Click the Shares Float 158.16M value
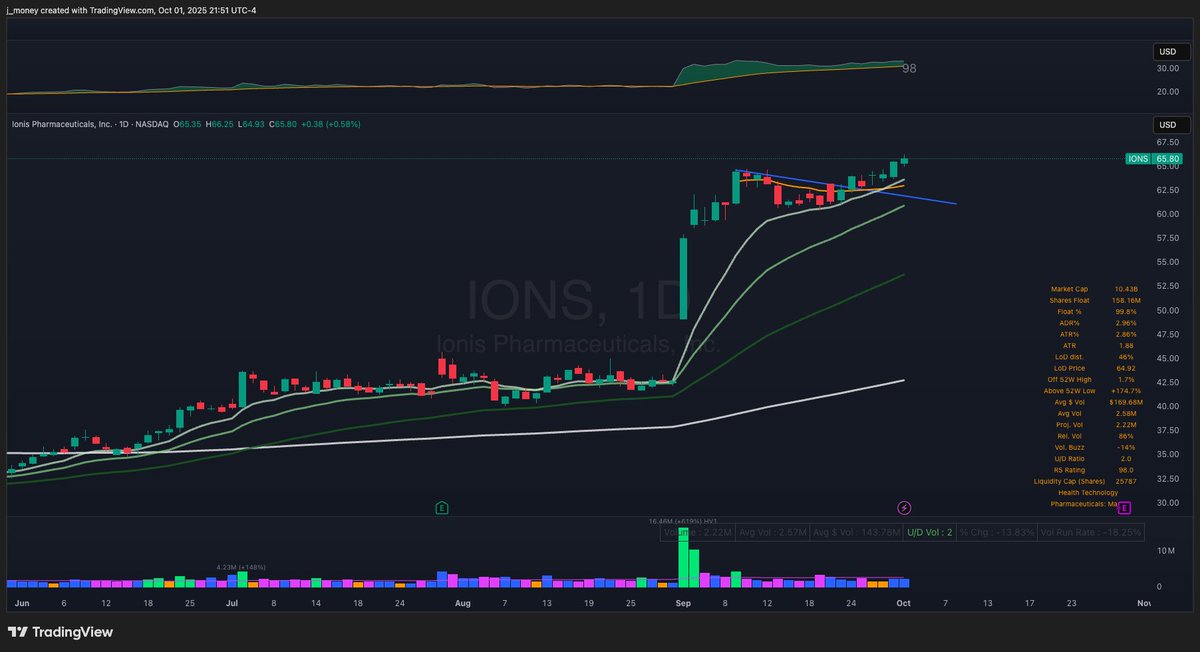Screen dimensions: 1200x652 coord(1127,300)
